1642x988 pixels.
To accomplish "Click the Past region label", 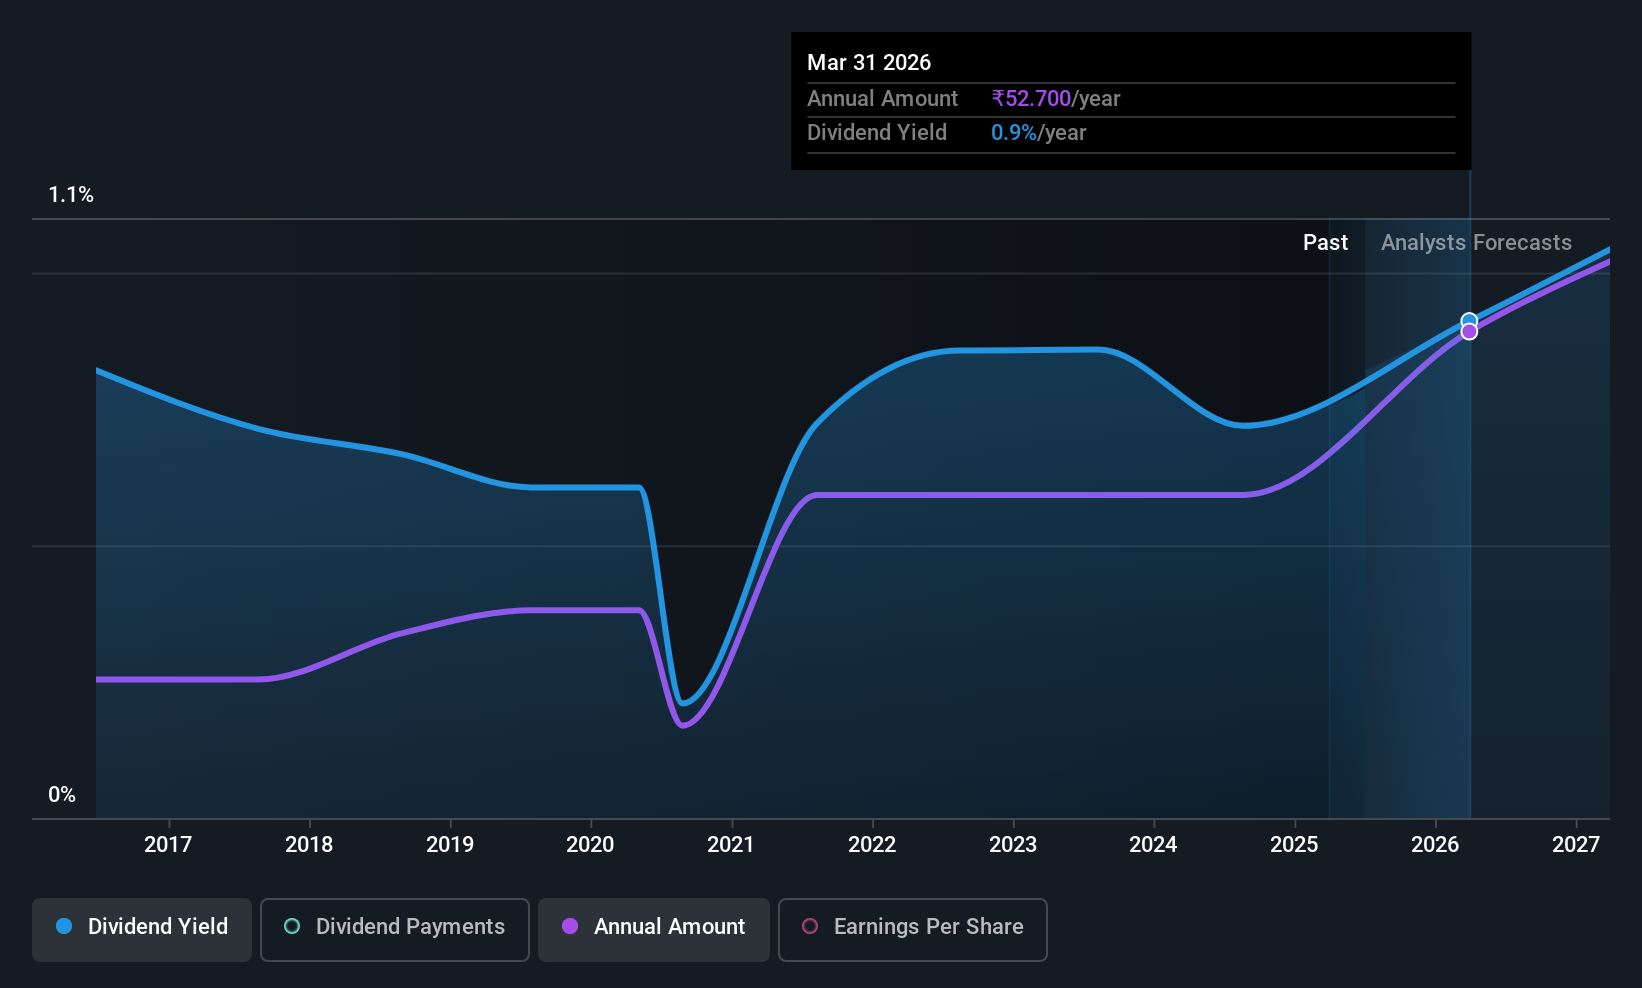I will pyautogui.click(x=1325, y=243).
